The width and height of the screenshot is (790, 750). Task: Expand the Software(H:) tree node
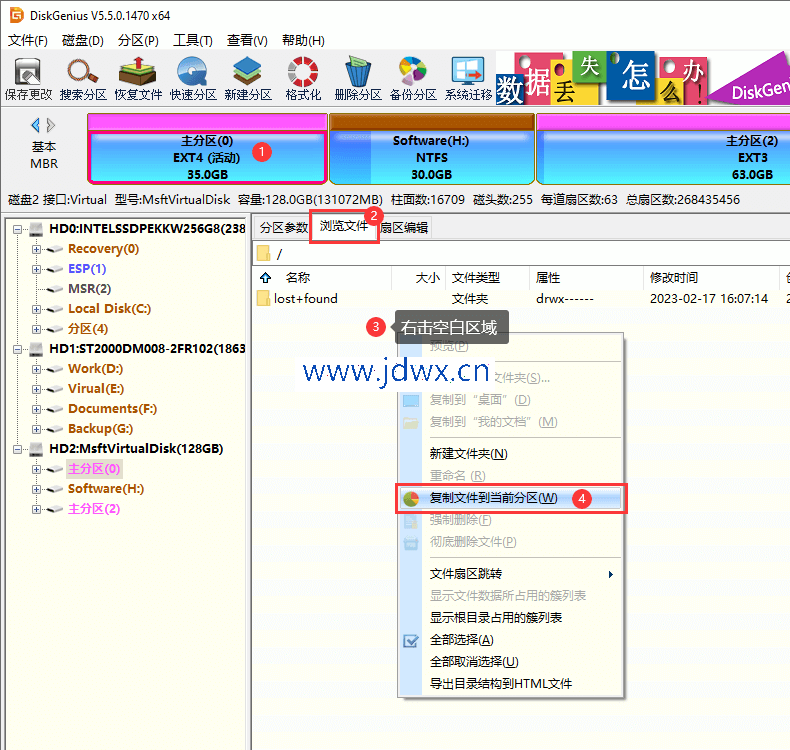click(x=36, y=489)
